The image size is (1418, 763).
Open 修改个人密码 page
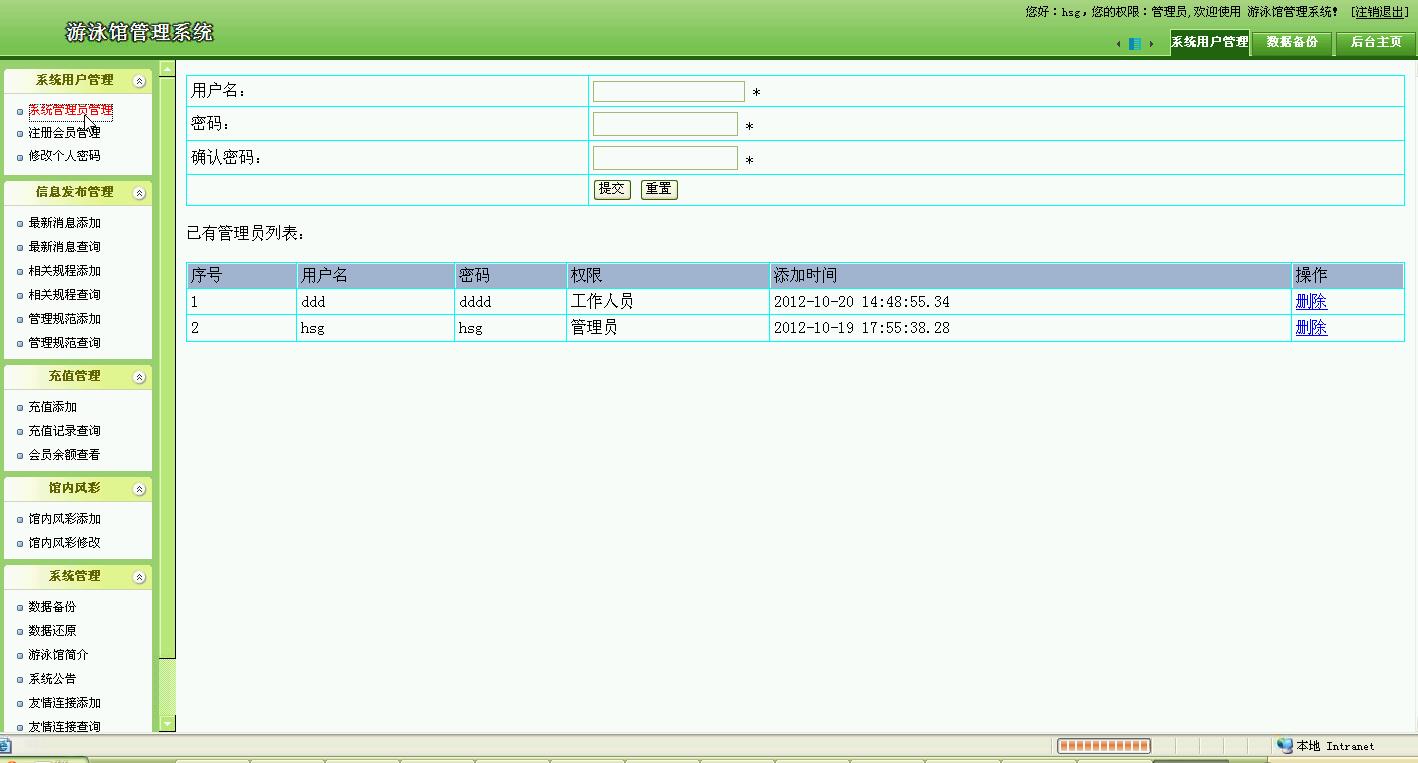point(64,156)
